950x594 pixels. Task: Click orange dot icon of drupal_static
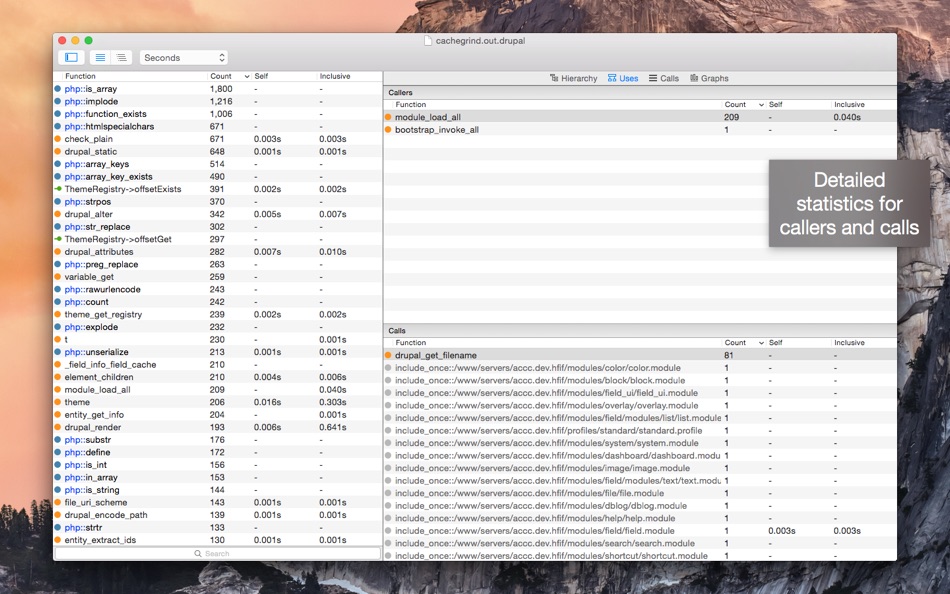click(x=58, y=152)
